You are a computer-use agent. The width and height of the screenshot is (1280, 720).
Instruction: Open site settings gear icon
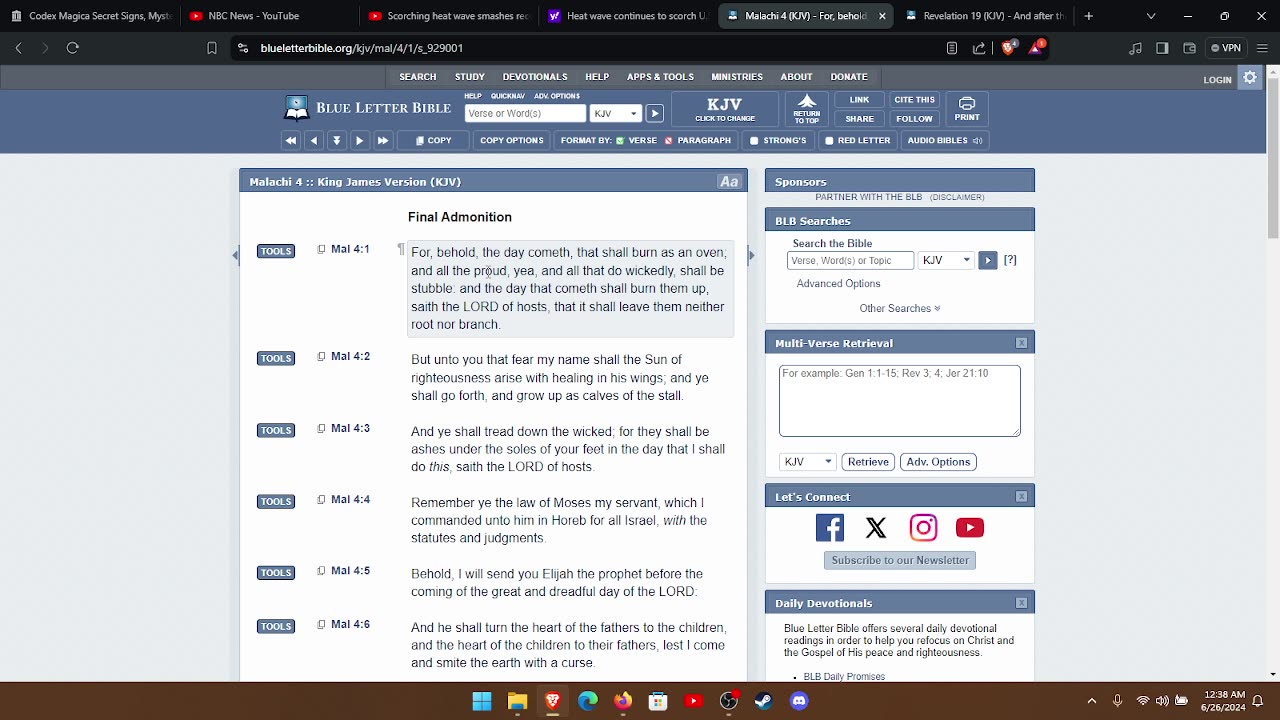(x=1250, y=77)
